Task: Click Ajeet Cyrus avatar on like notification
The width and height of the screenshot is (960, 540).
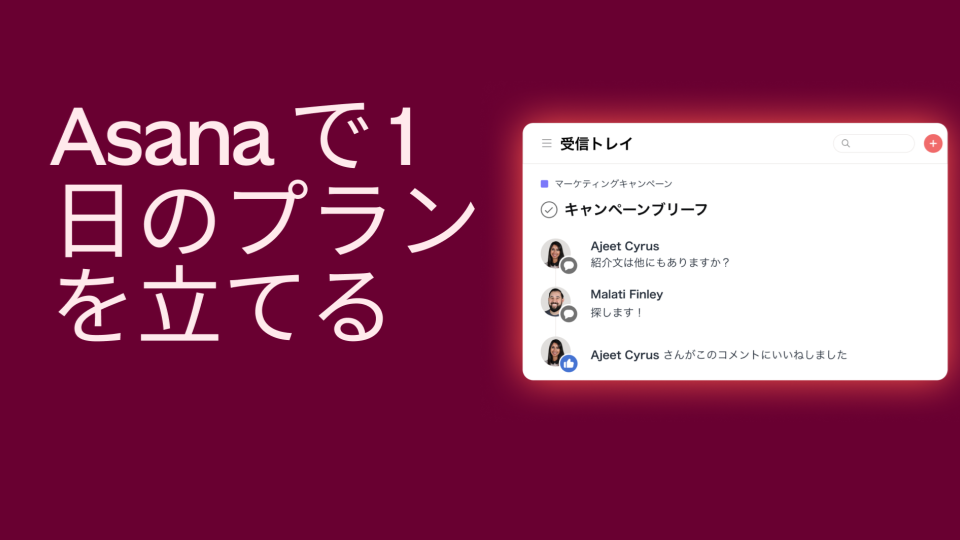Action: pyautogui.click(x=555, y=351)
